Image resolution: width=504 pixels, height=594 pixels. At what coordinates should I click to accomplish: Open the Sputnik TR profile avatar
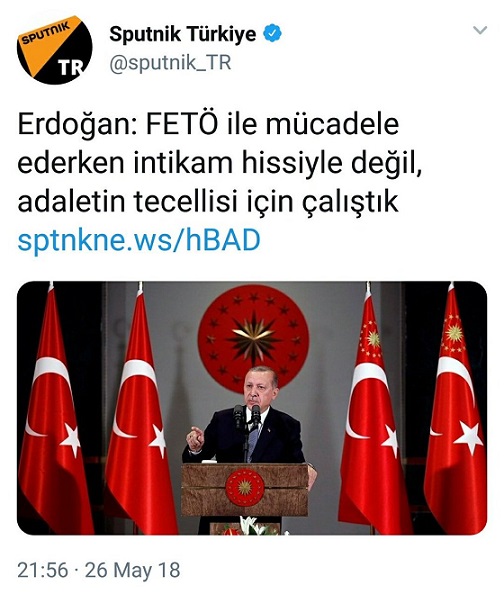coord(55,50)
